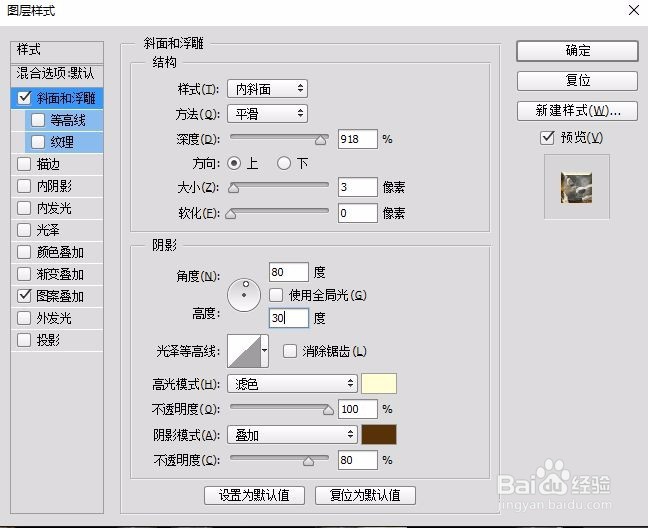Open the 样式 style dropdown 内斜面
Viewport: 648px width, 528px height.
pos(267,89)
